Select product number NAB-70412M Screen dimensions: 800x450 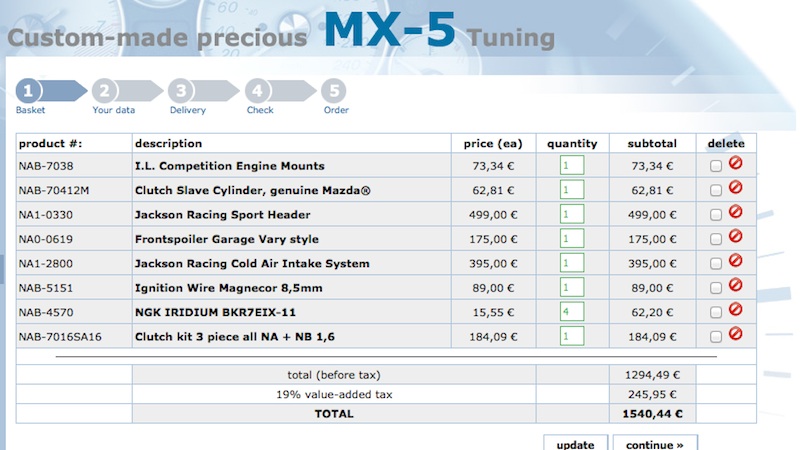pos(54,190)
